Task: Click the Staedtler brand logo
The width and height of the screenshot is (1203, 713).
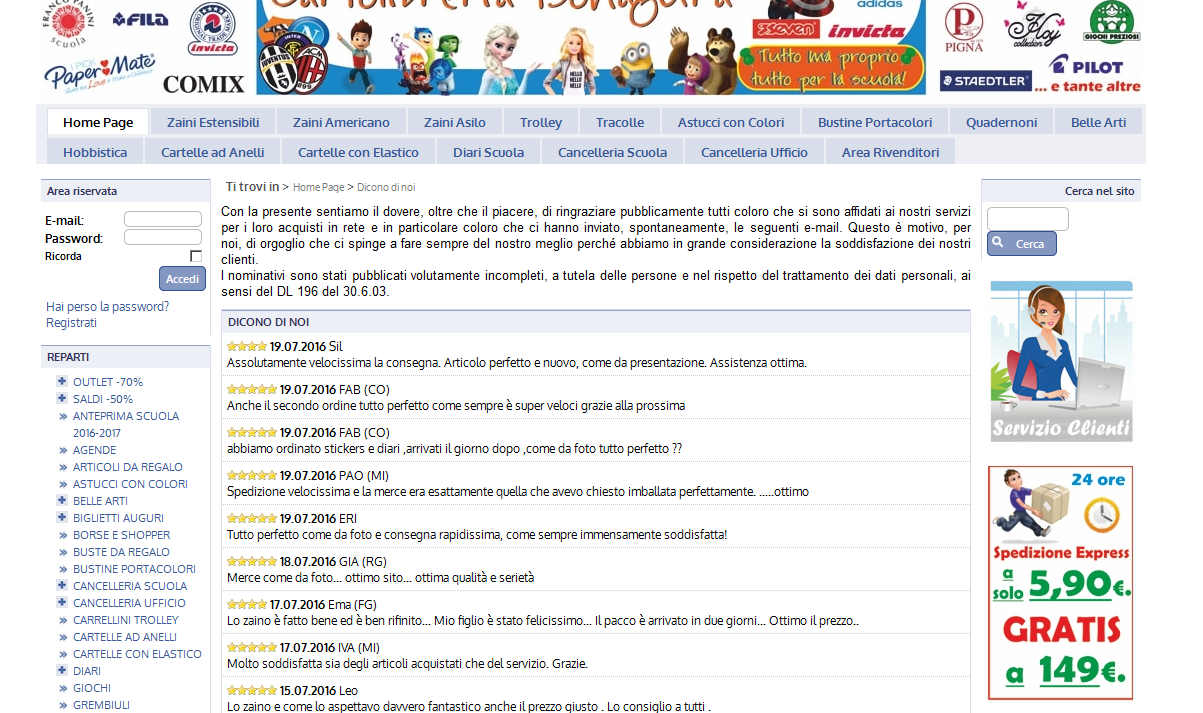Action: [x=985, y=81]
